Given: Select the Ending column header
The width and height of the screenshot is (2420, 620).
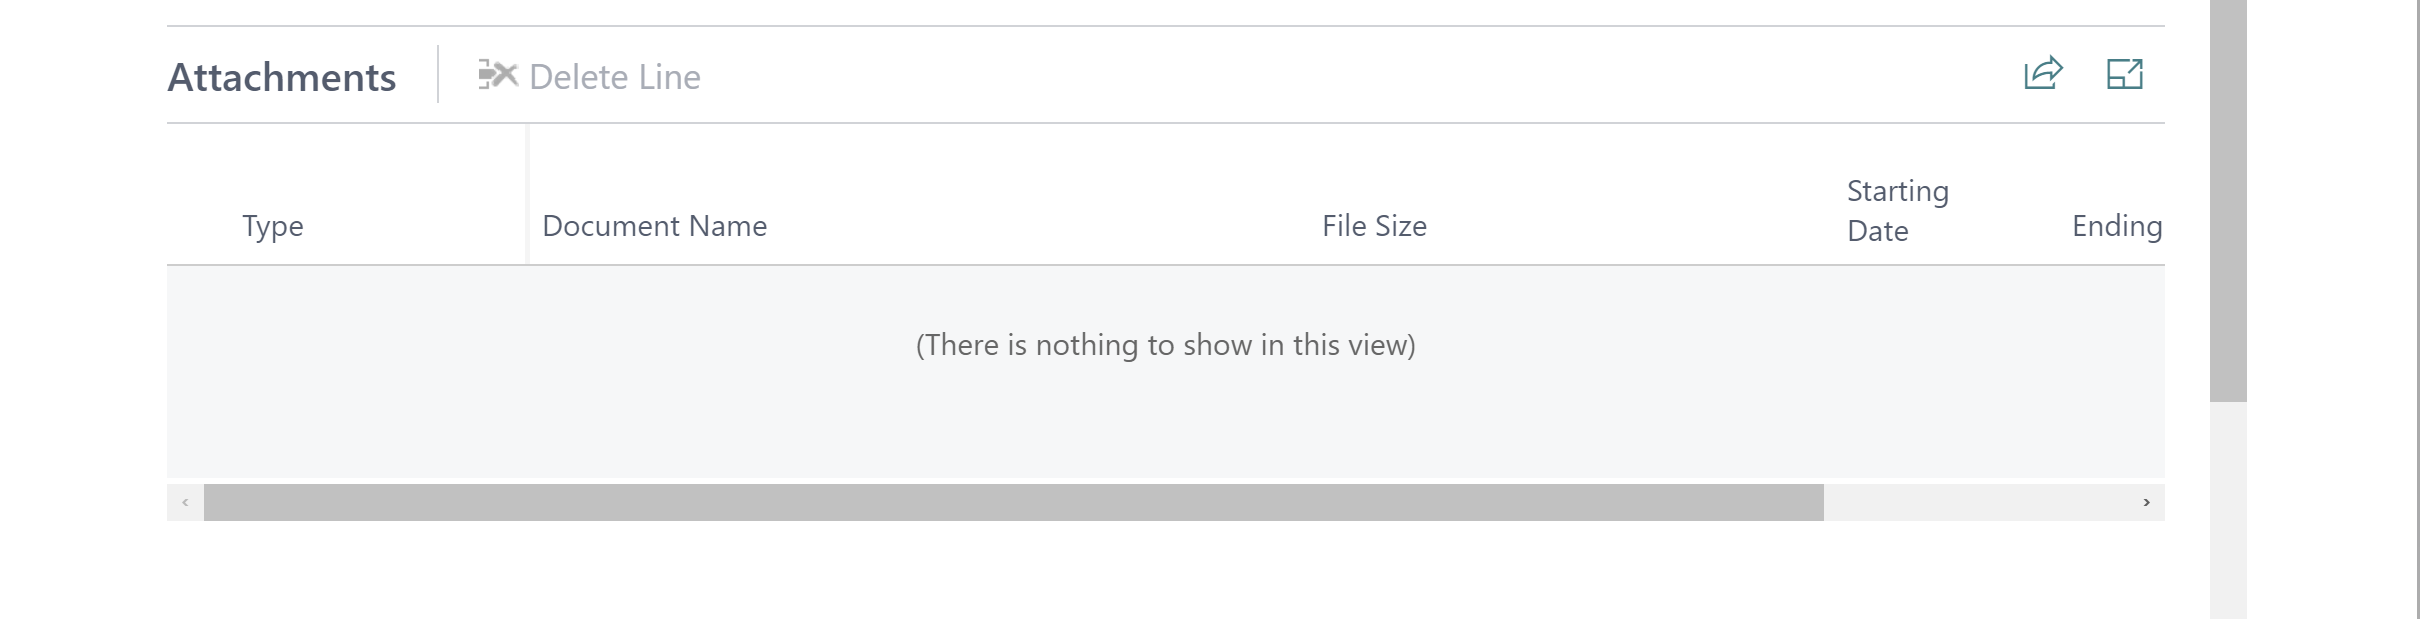Looking at the screenshot, I should click(2116, 226).
